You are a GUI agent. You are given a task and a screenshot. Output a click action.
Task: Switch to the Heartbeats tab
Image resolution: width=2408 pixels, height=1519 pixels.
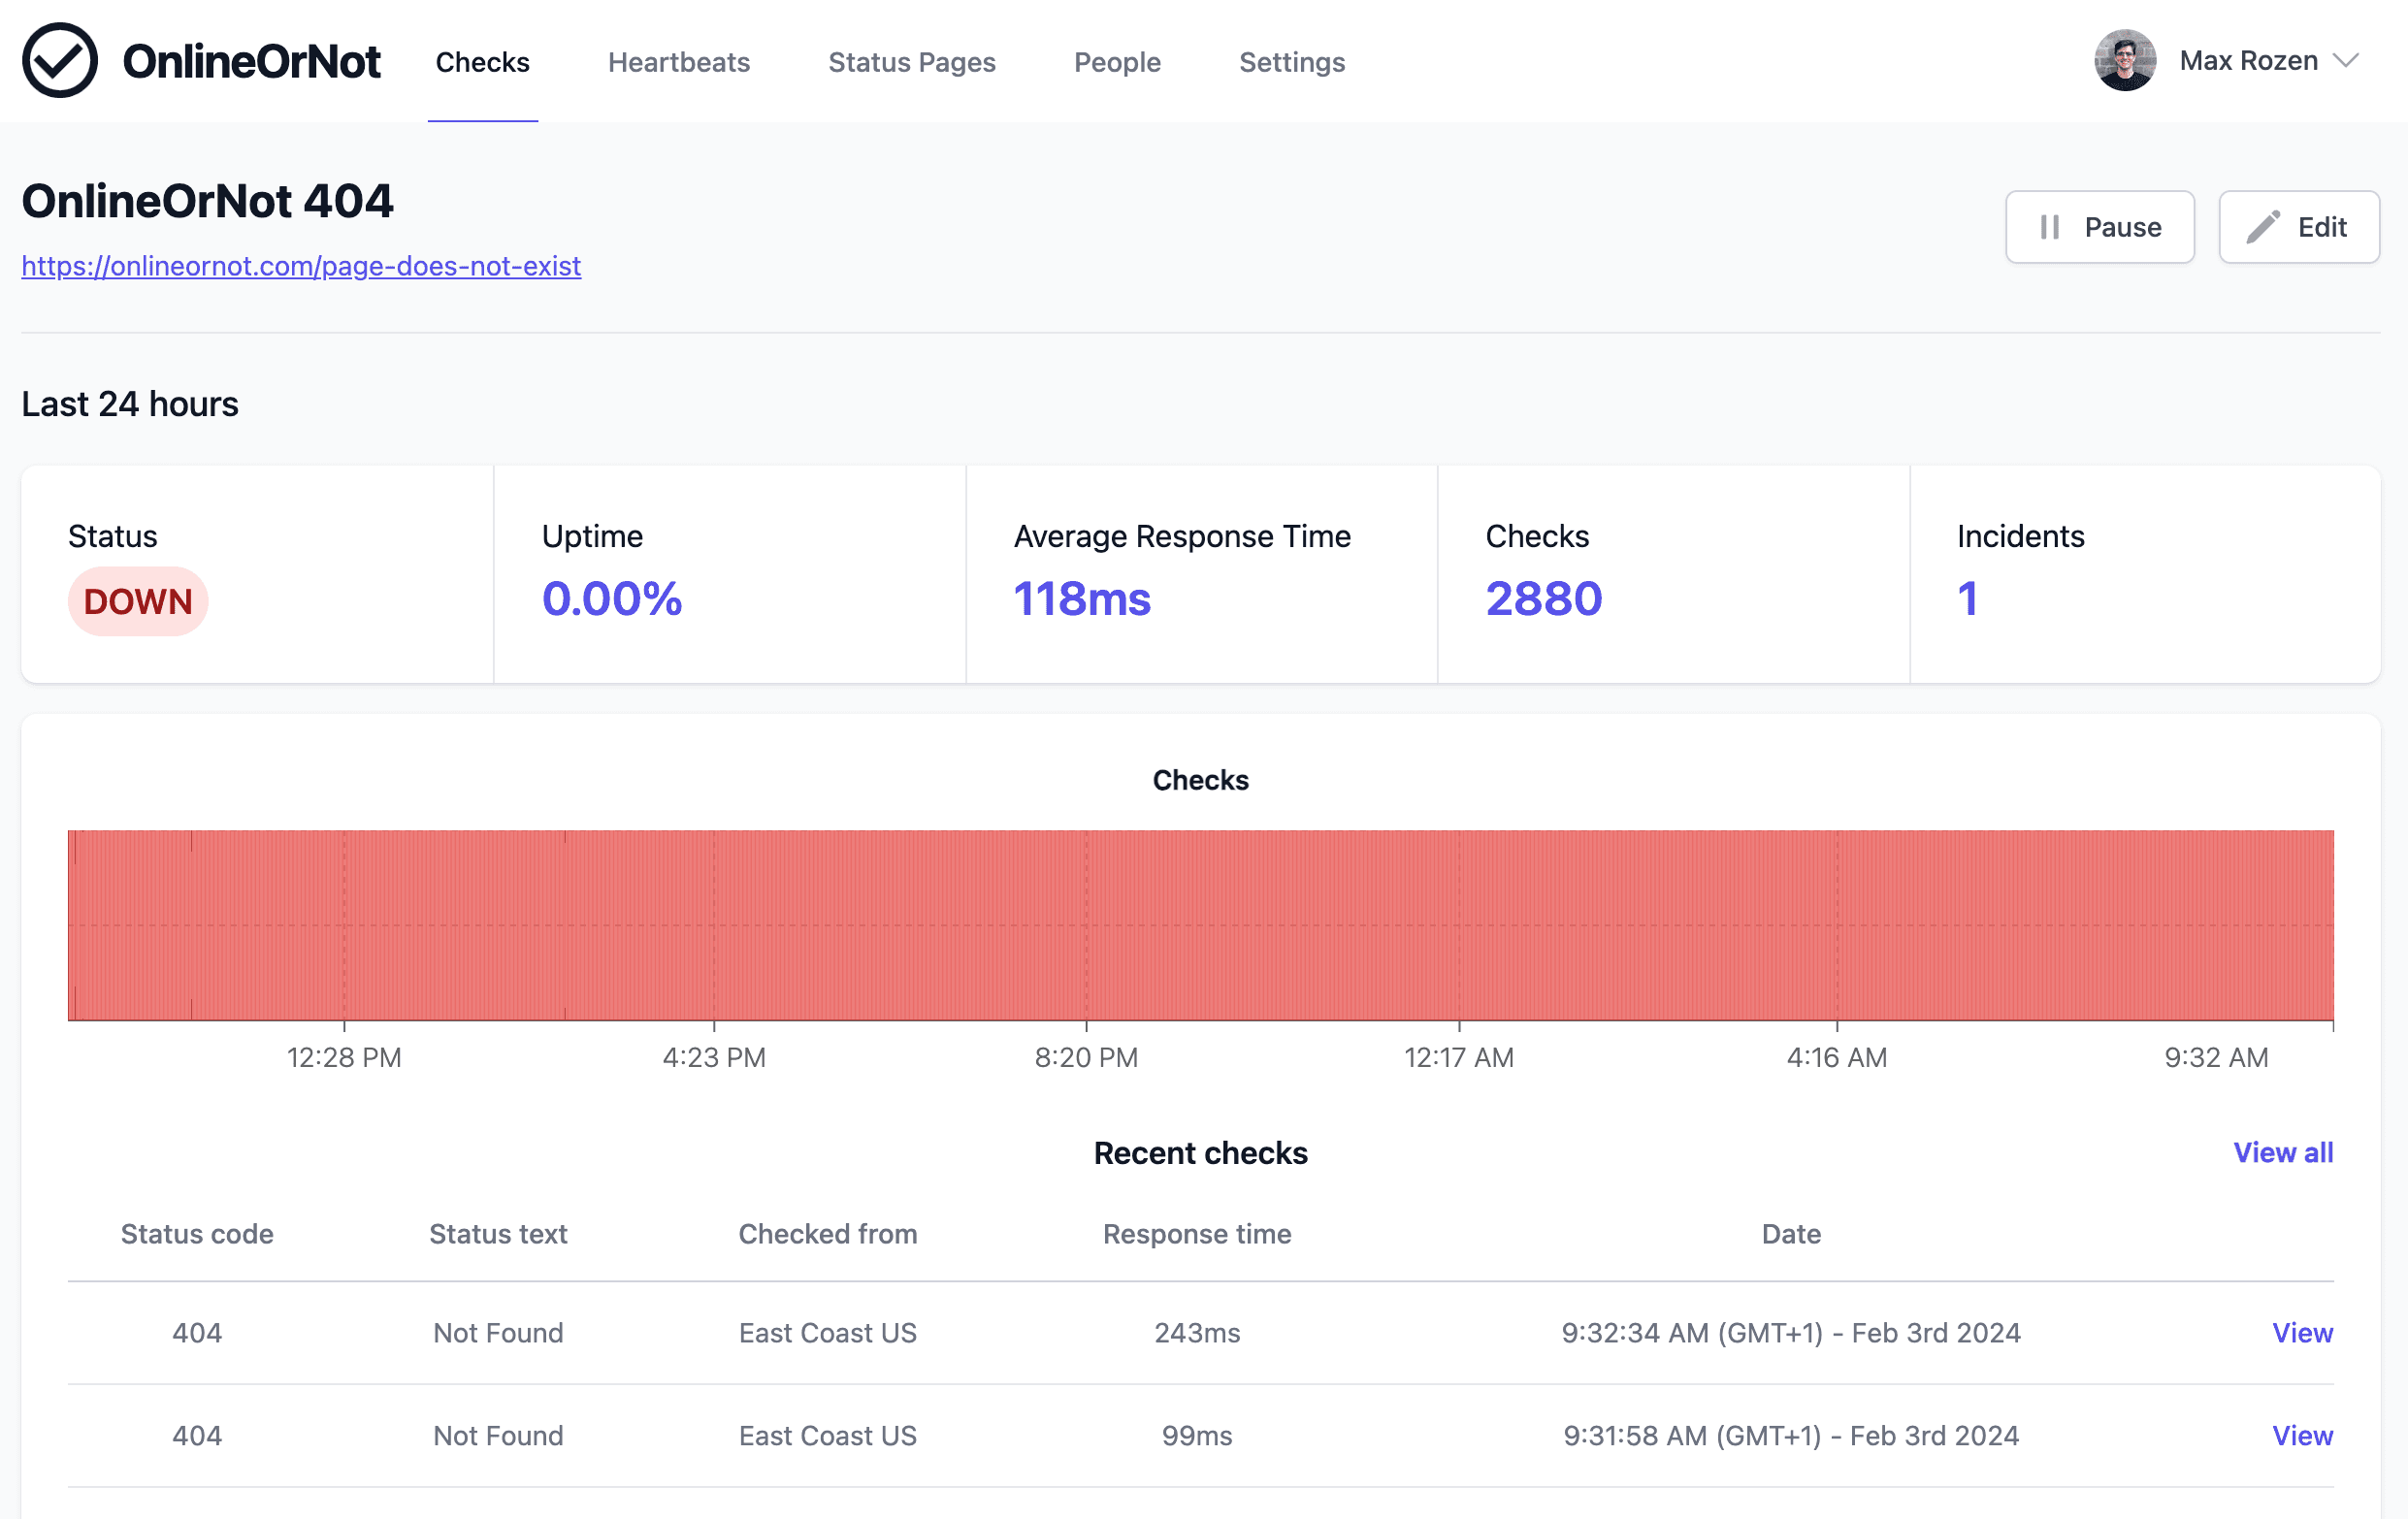click(678, 62)
